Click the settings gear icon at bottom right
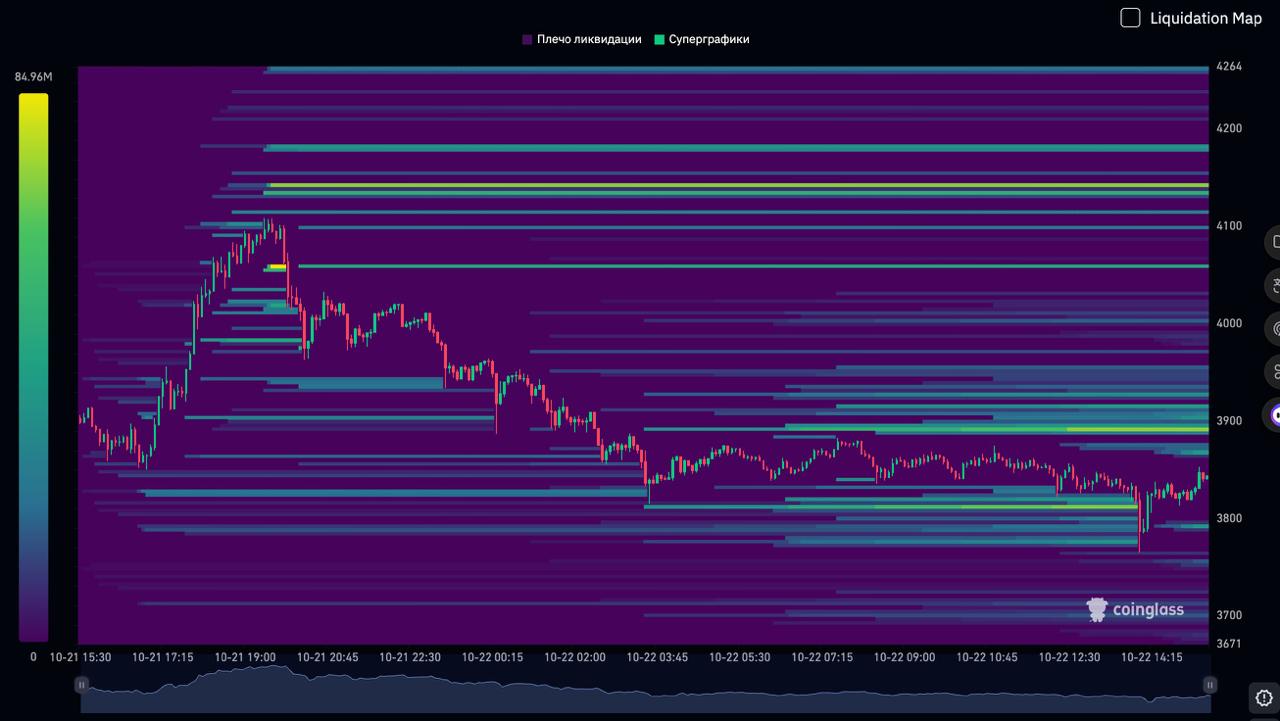Screen dimensions: 1280x721 pos(1263,697)
